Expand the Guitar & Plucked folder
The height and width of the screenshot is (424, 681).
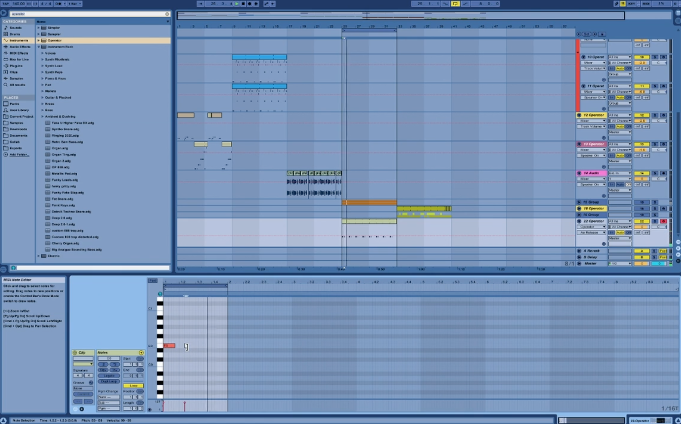click(x=42, y=97)
